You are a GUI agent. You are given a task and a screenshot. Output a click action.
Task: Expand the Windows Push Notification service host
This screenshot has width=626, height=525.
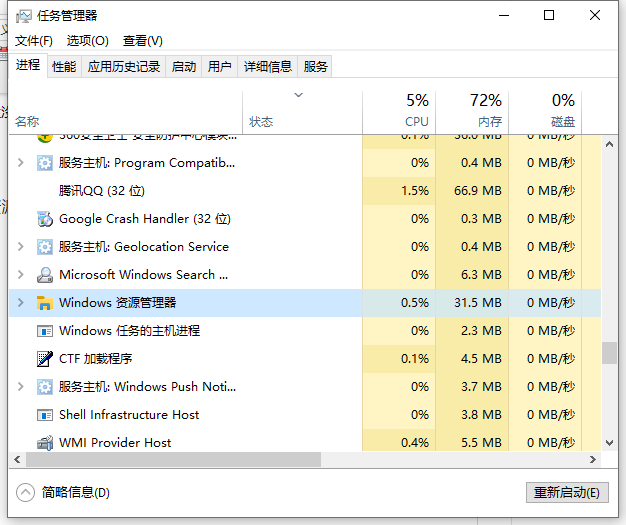tap(20, 387)
